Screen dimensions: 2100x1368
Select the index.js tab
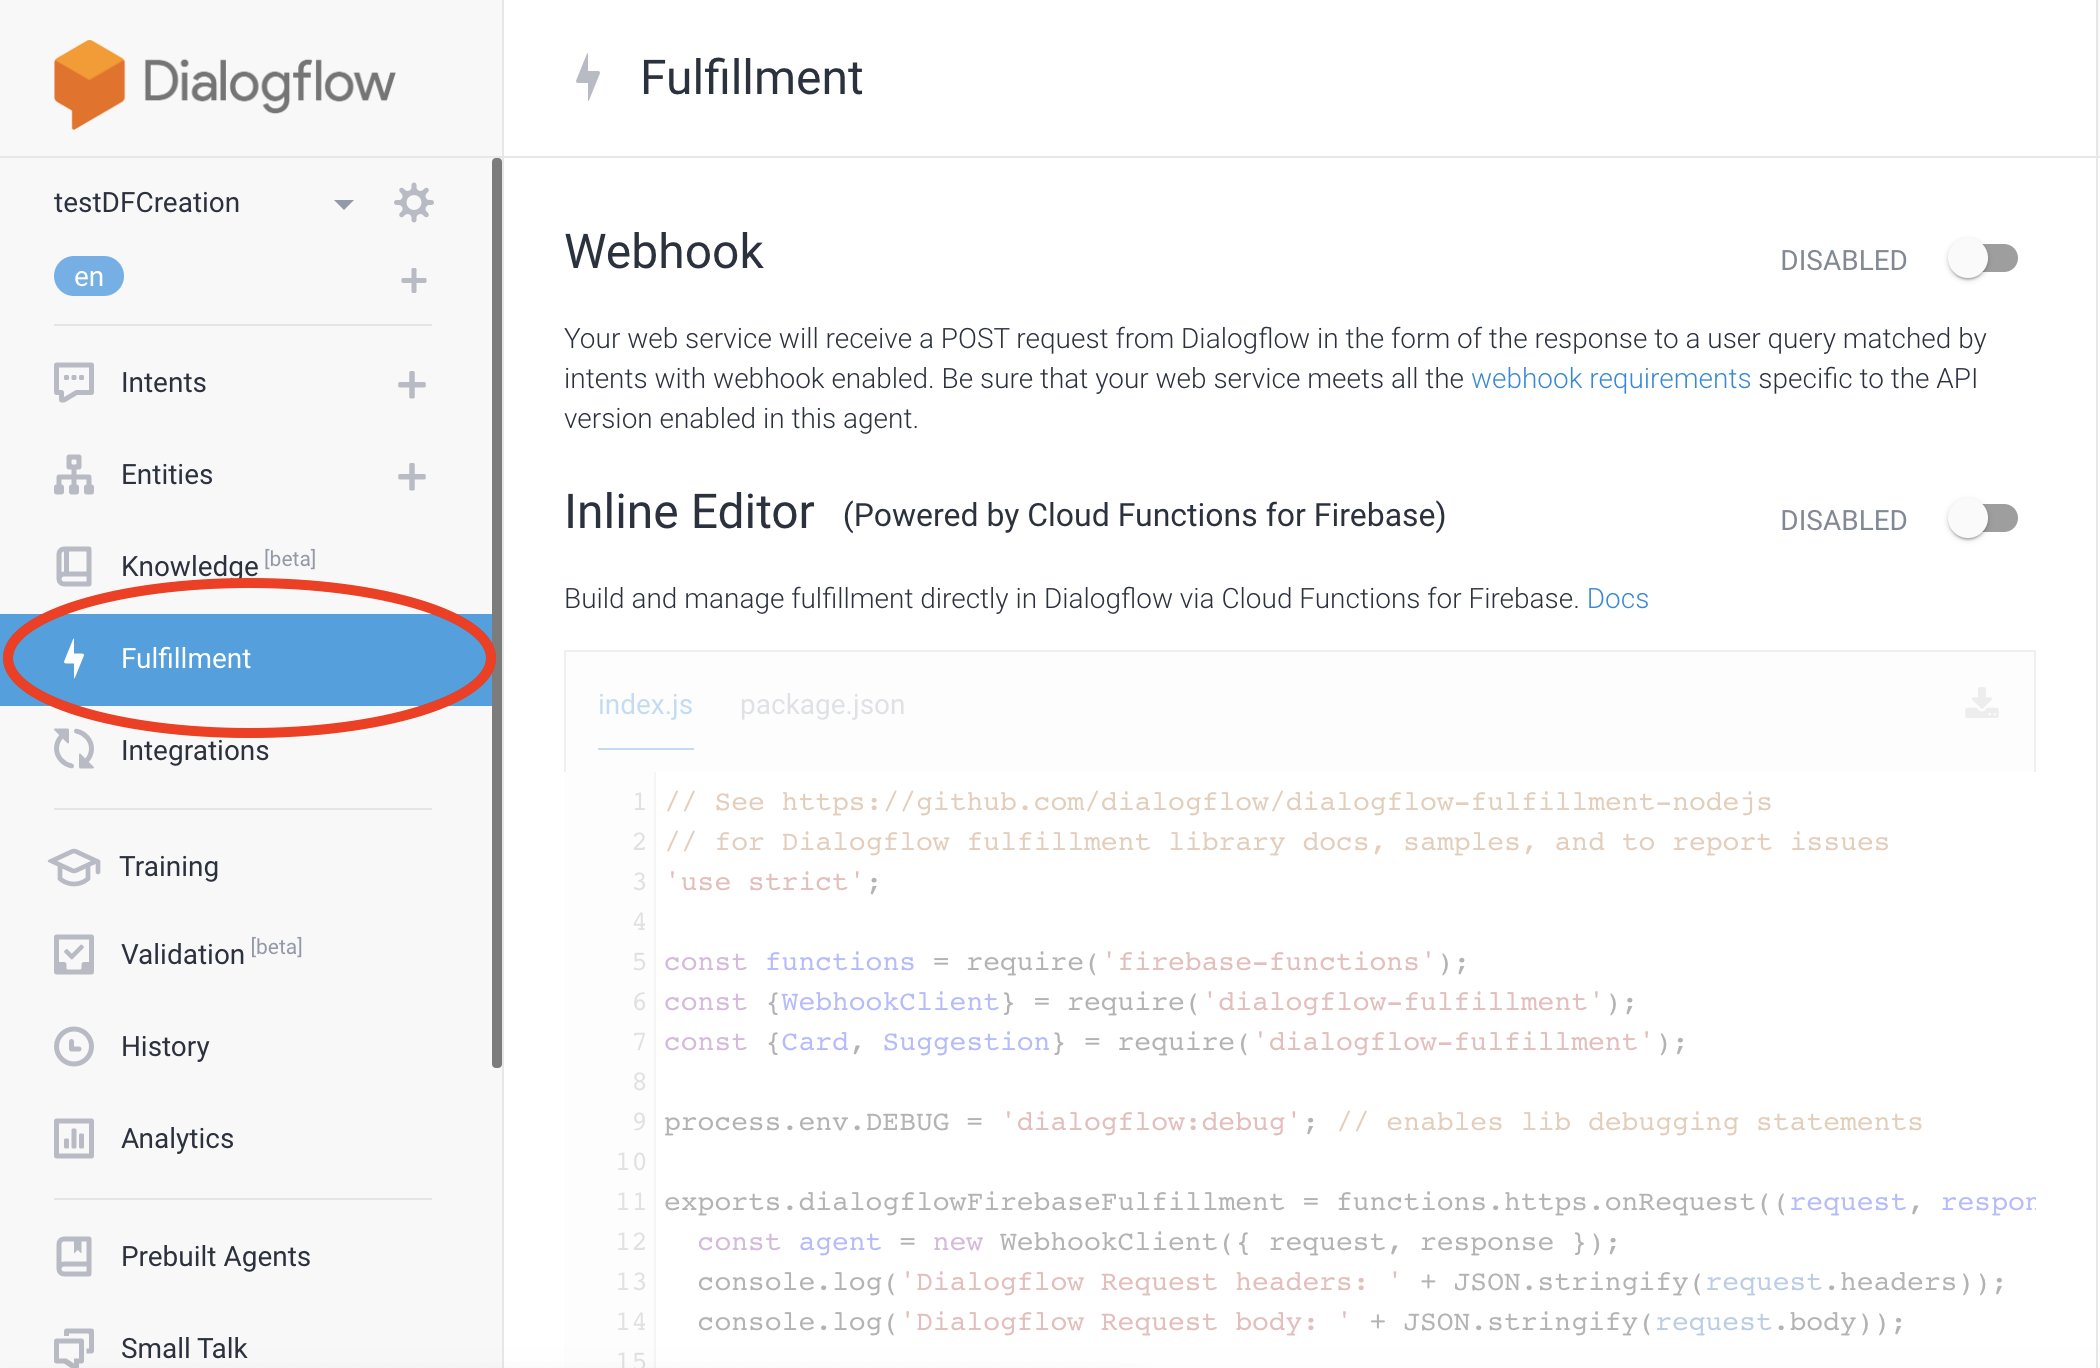[645, 704]
